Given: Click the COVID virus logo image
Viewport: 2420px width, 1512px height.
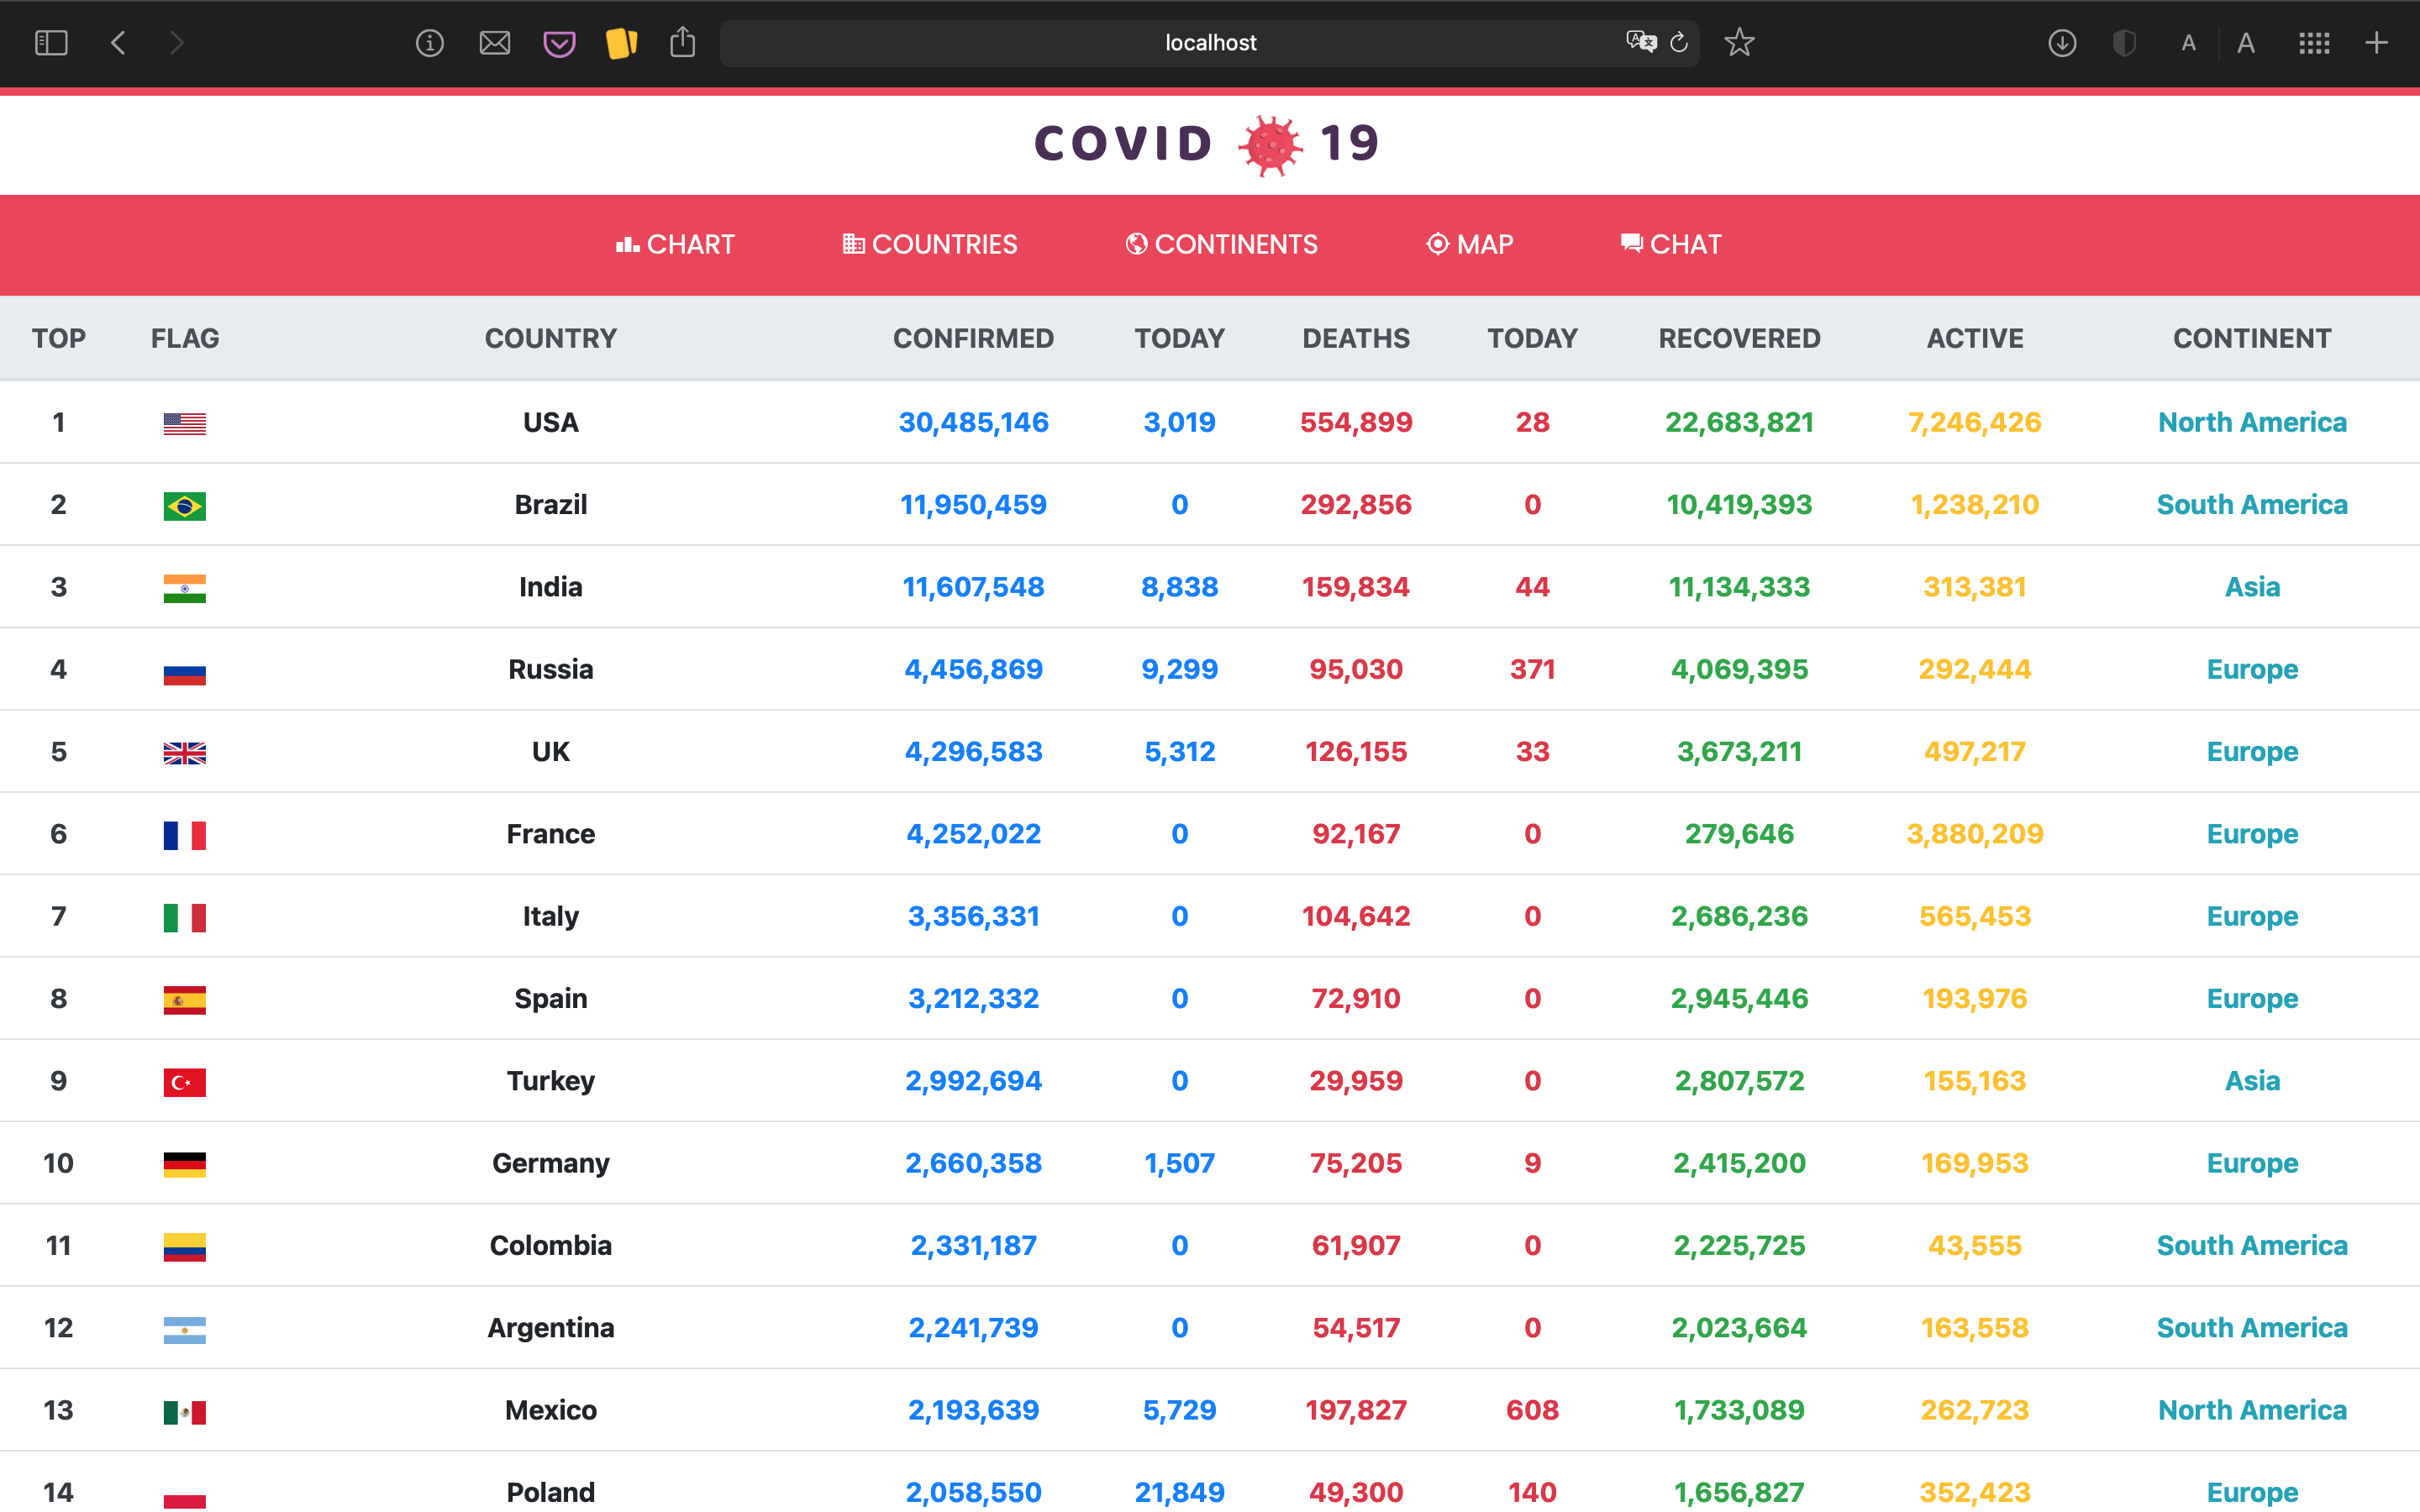Looking at the screenshot, I should [x=1270, y=145].
